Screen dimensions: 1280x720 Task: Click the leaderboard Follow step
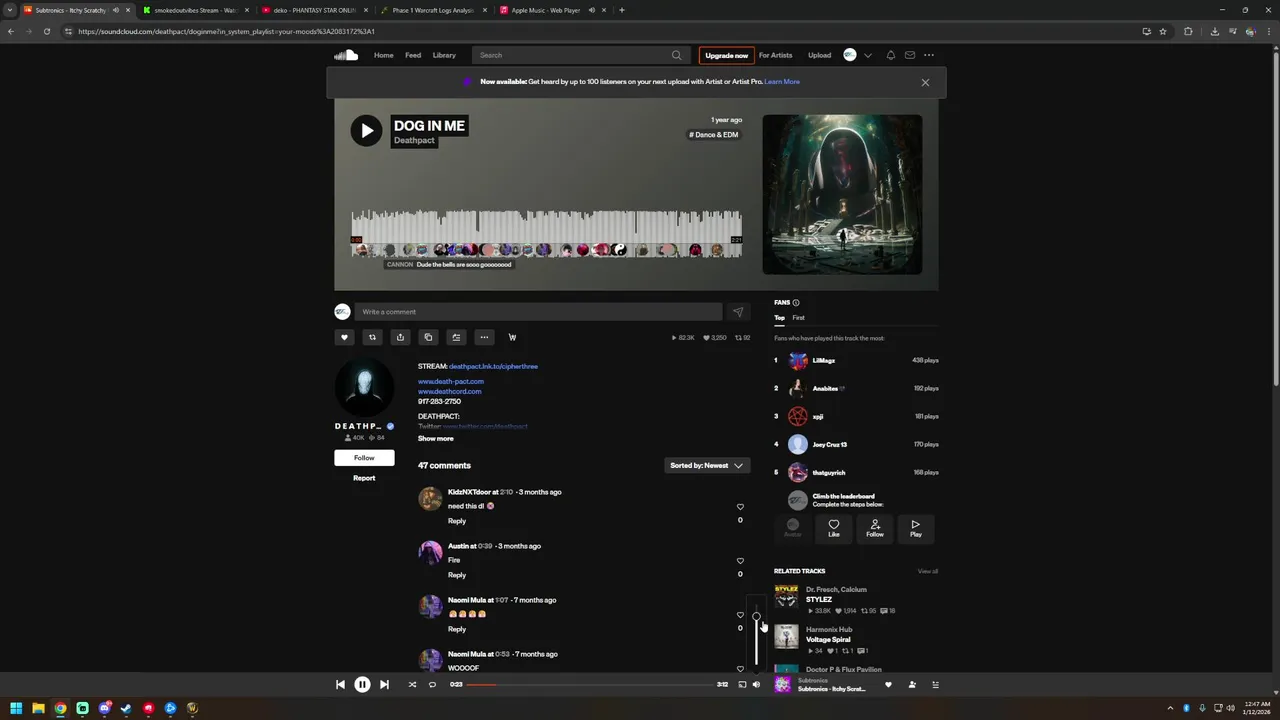click(875, 528)
